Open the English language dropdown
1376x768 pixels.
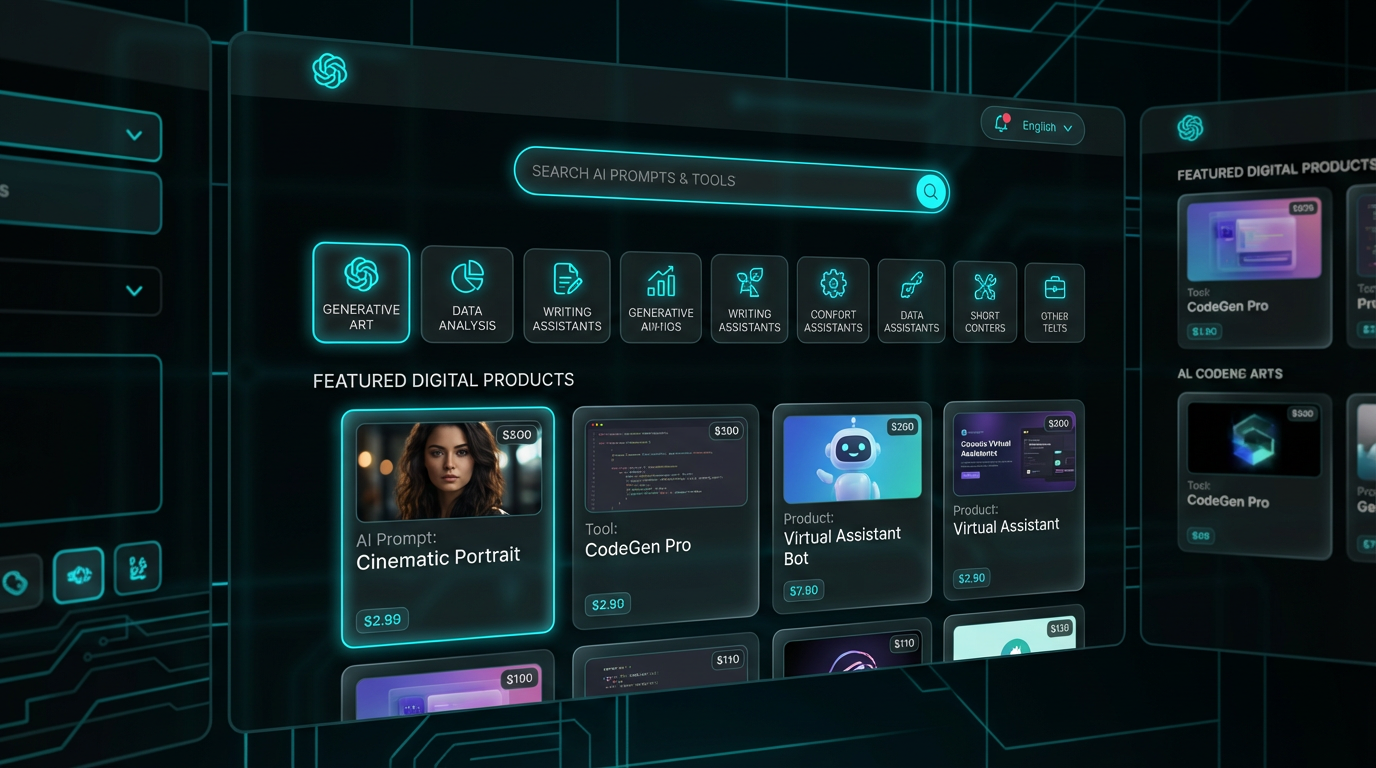pyautogui.click(x=1044, y=127)
